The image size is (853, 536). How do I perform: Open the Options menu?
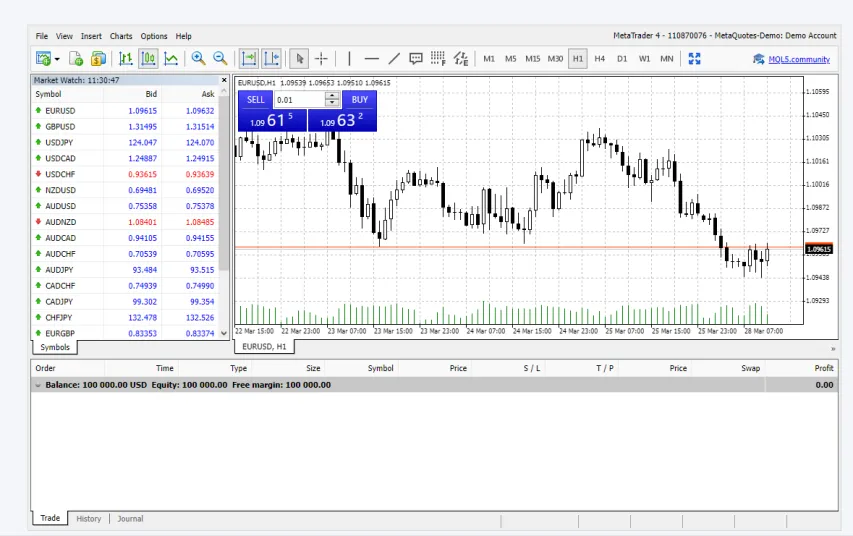pos(154,36)
